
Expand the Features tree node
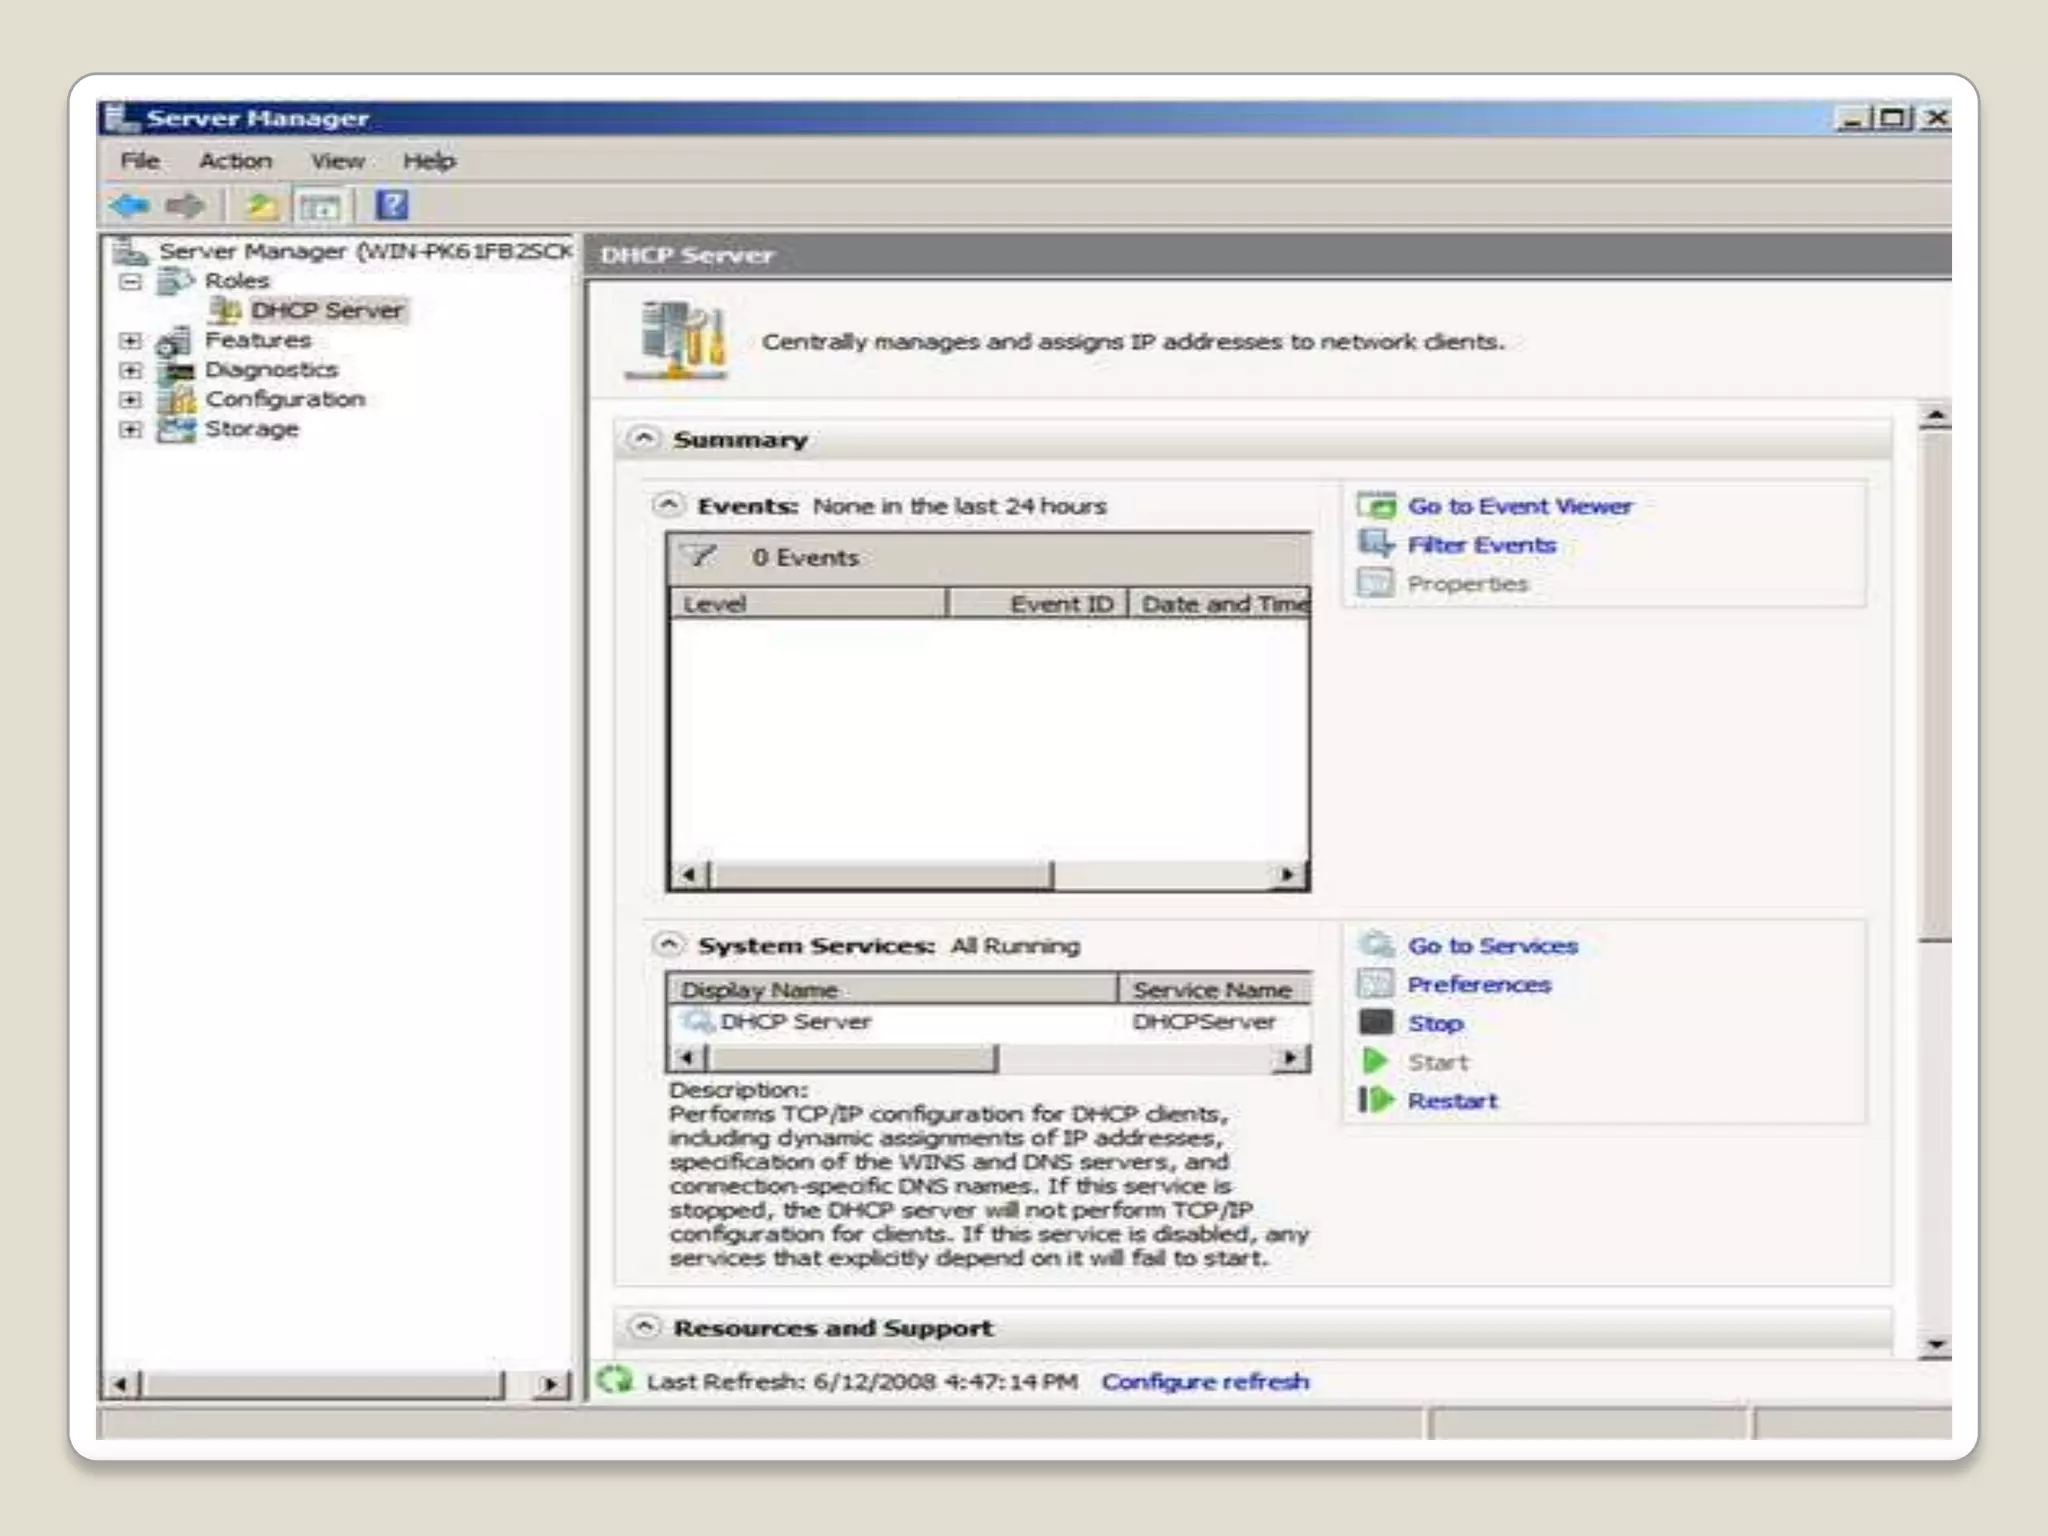click(130, 340)
